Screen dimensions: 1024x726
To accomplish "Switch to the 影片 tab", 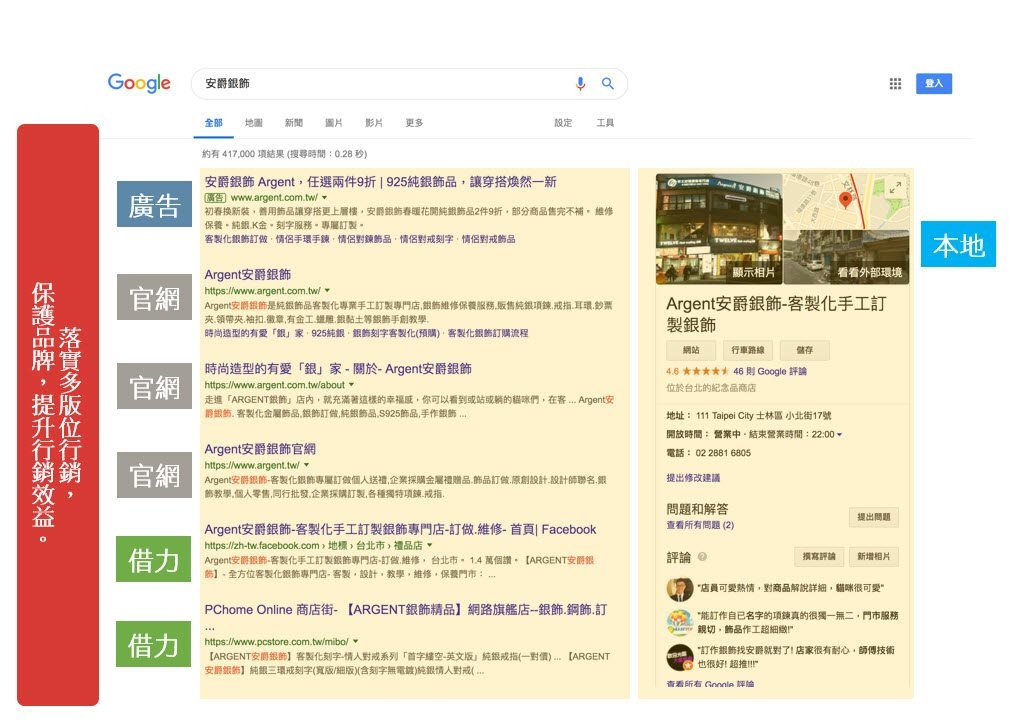I will tap(374, 123).
